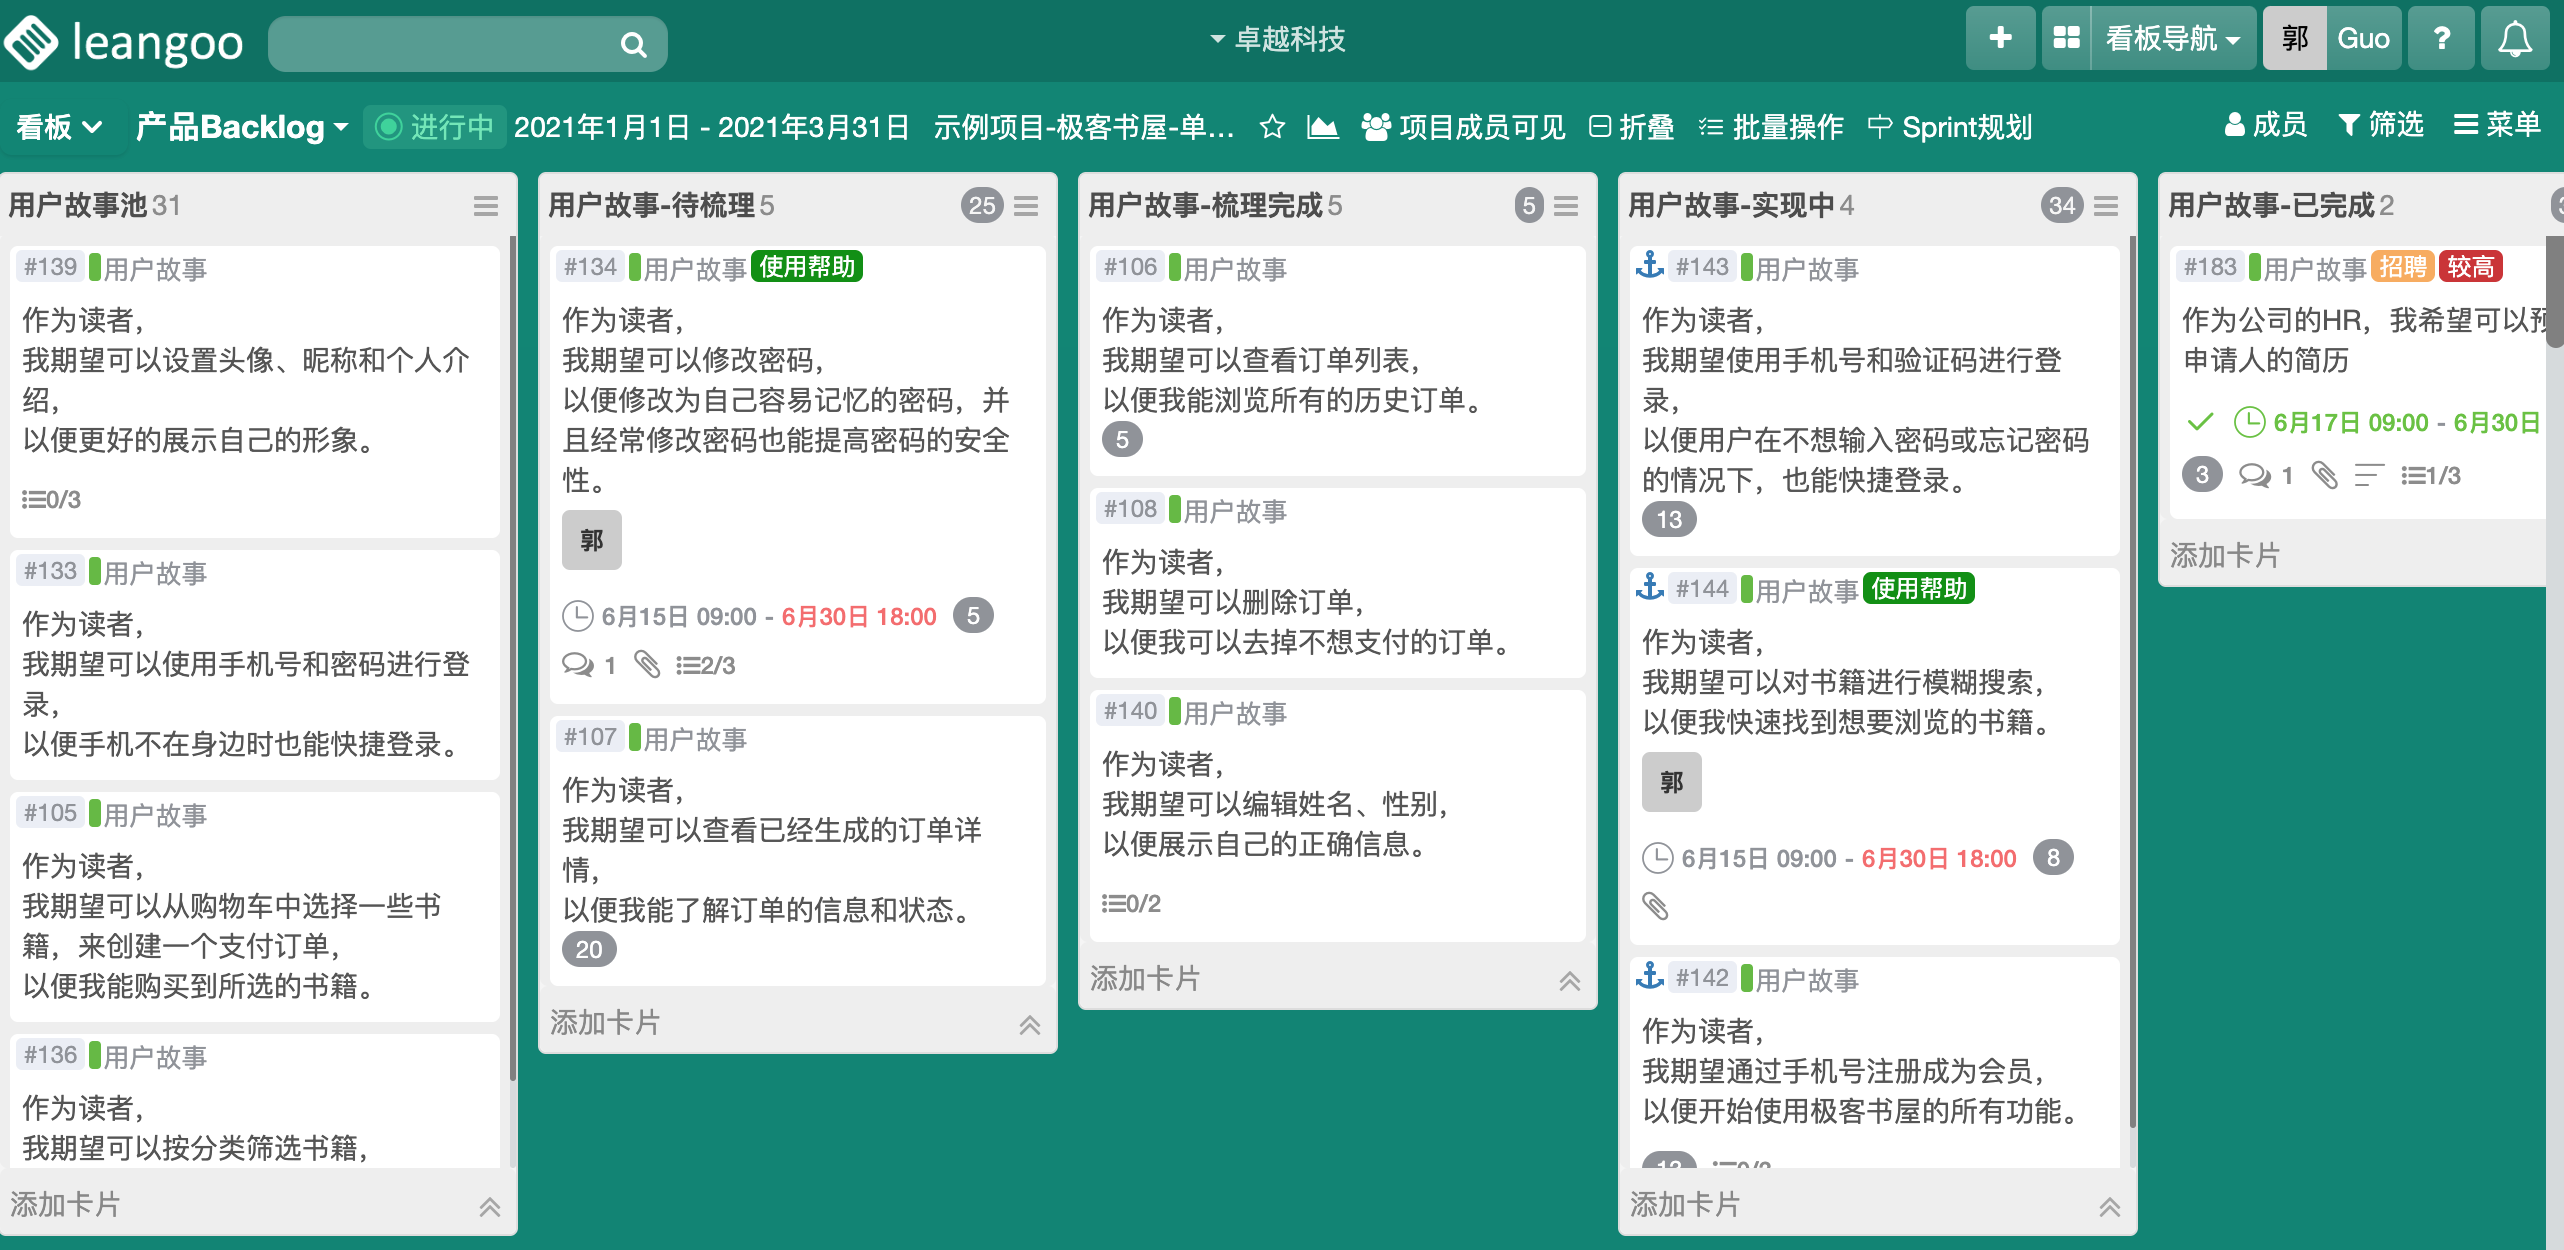Screen dimensions: 2564x1250
Task: Open the 菜单 menu
Action: (x=2497, y=125)
